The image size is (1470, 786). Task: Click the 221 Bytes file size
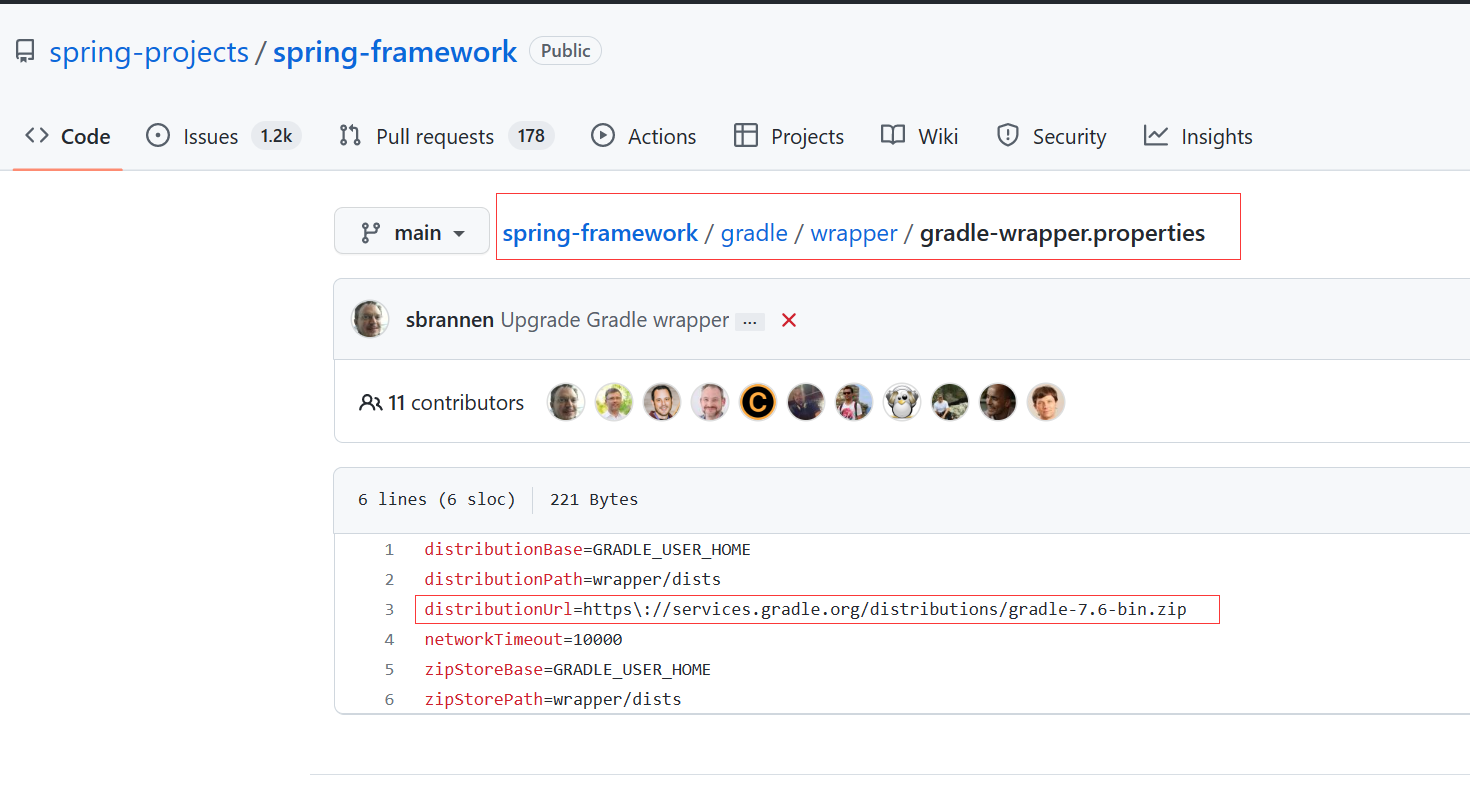tap(594, 499)
